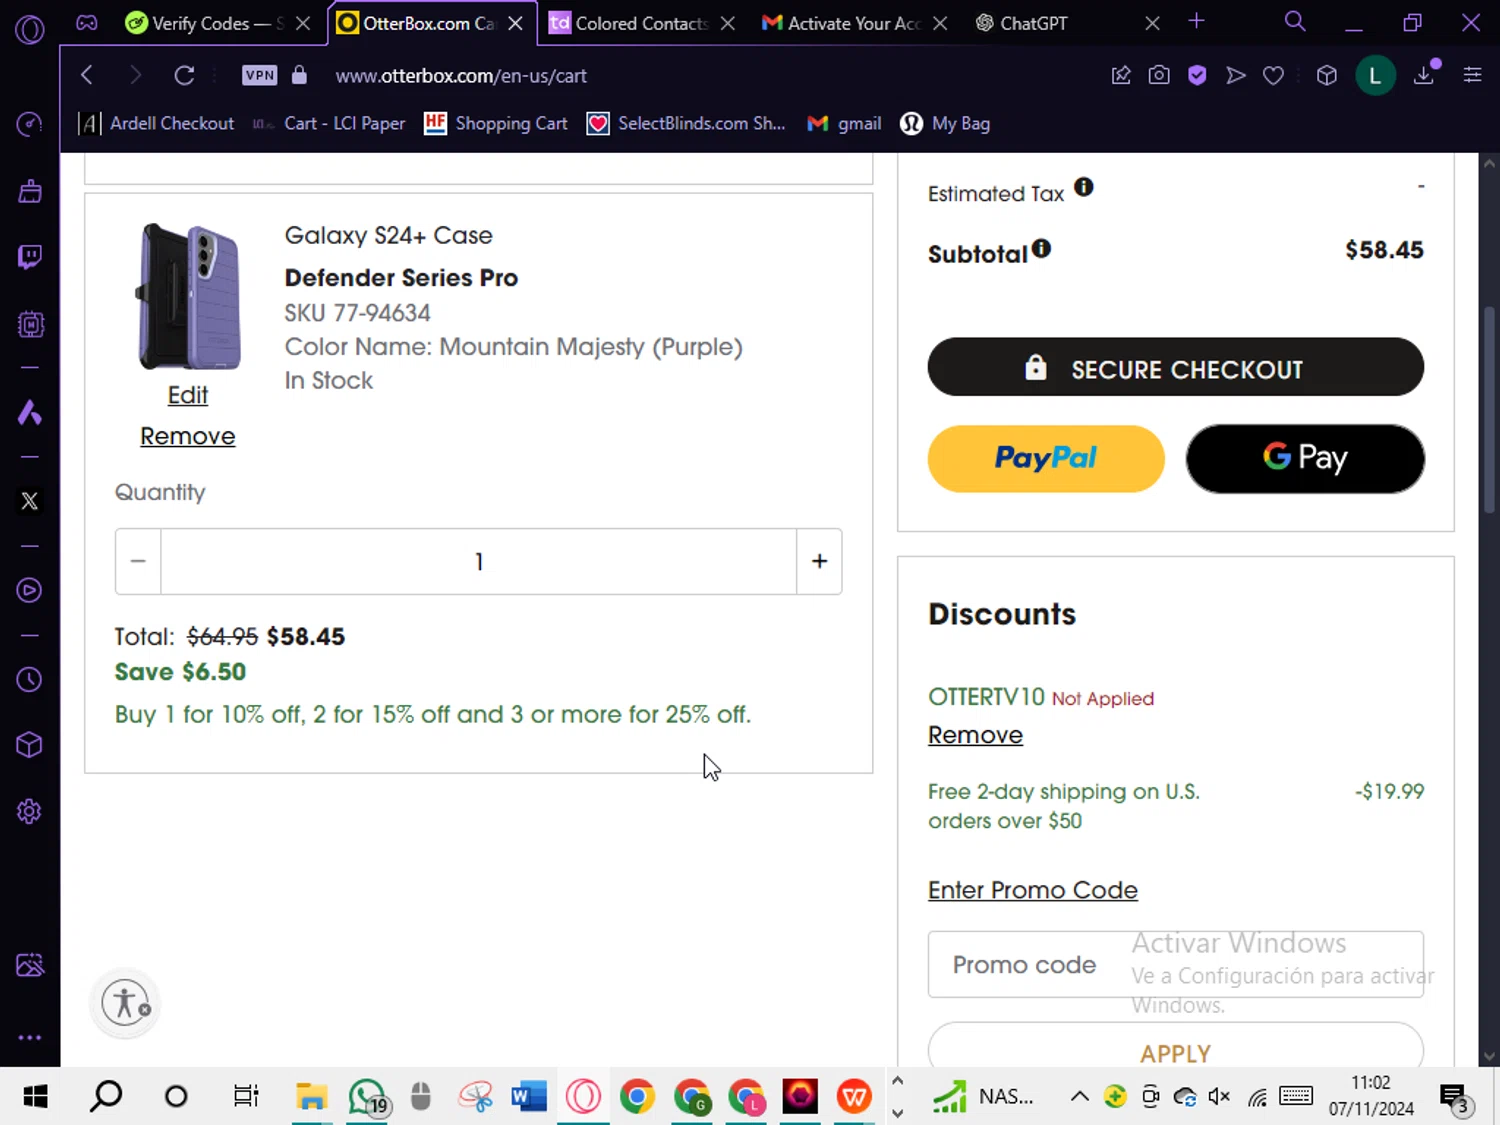The image size is (1500, 1125).
Task: Open Windows notification center
Action: [1455, 1097]
